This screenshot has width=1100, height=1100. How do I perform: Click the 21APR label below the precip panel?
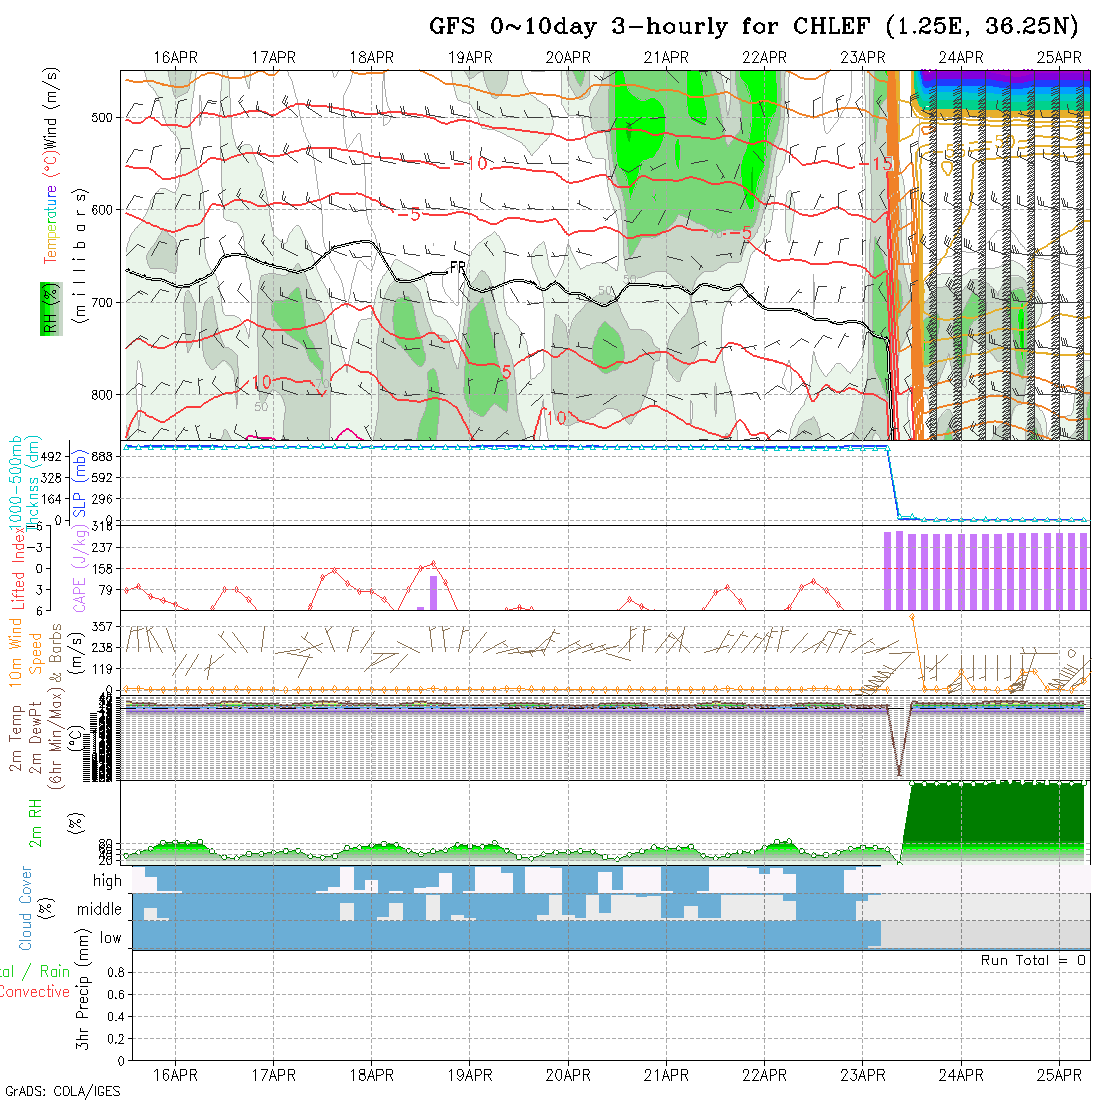point(666,1075)
